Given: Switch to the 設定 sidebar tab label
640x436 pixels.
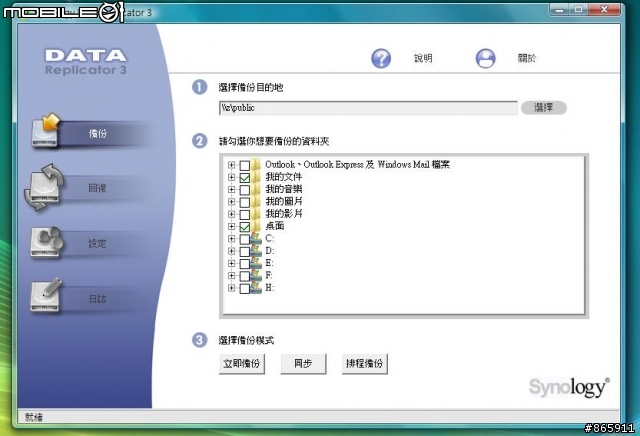Looking at the screenshot, I should coord(97,244).
